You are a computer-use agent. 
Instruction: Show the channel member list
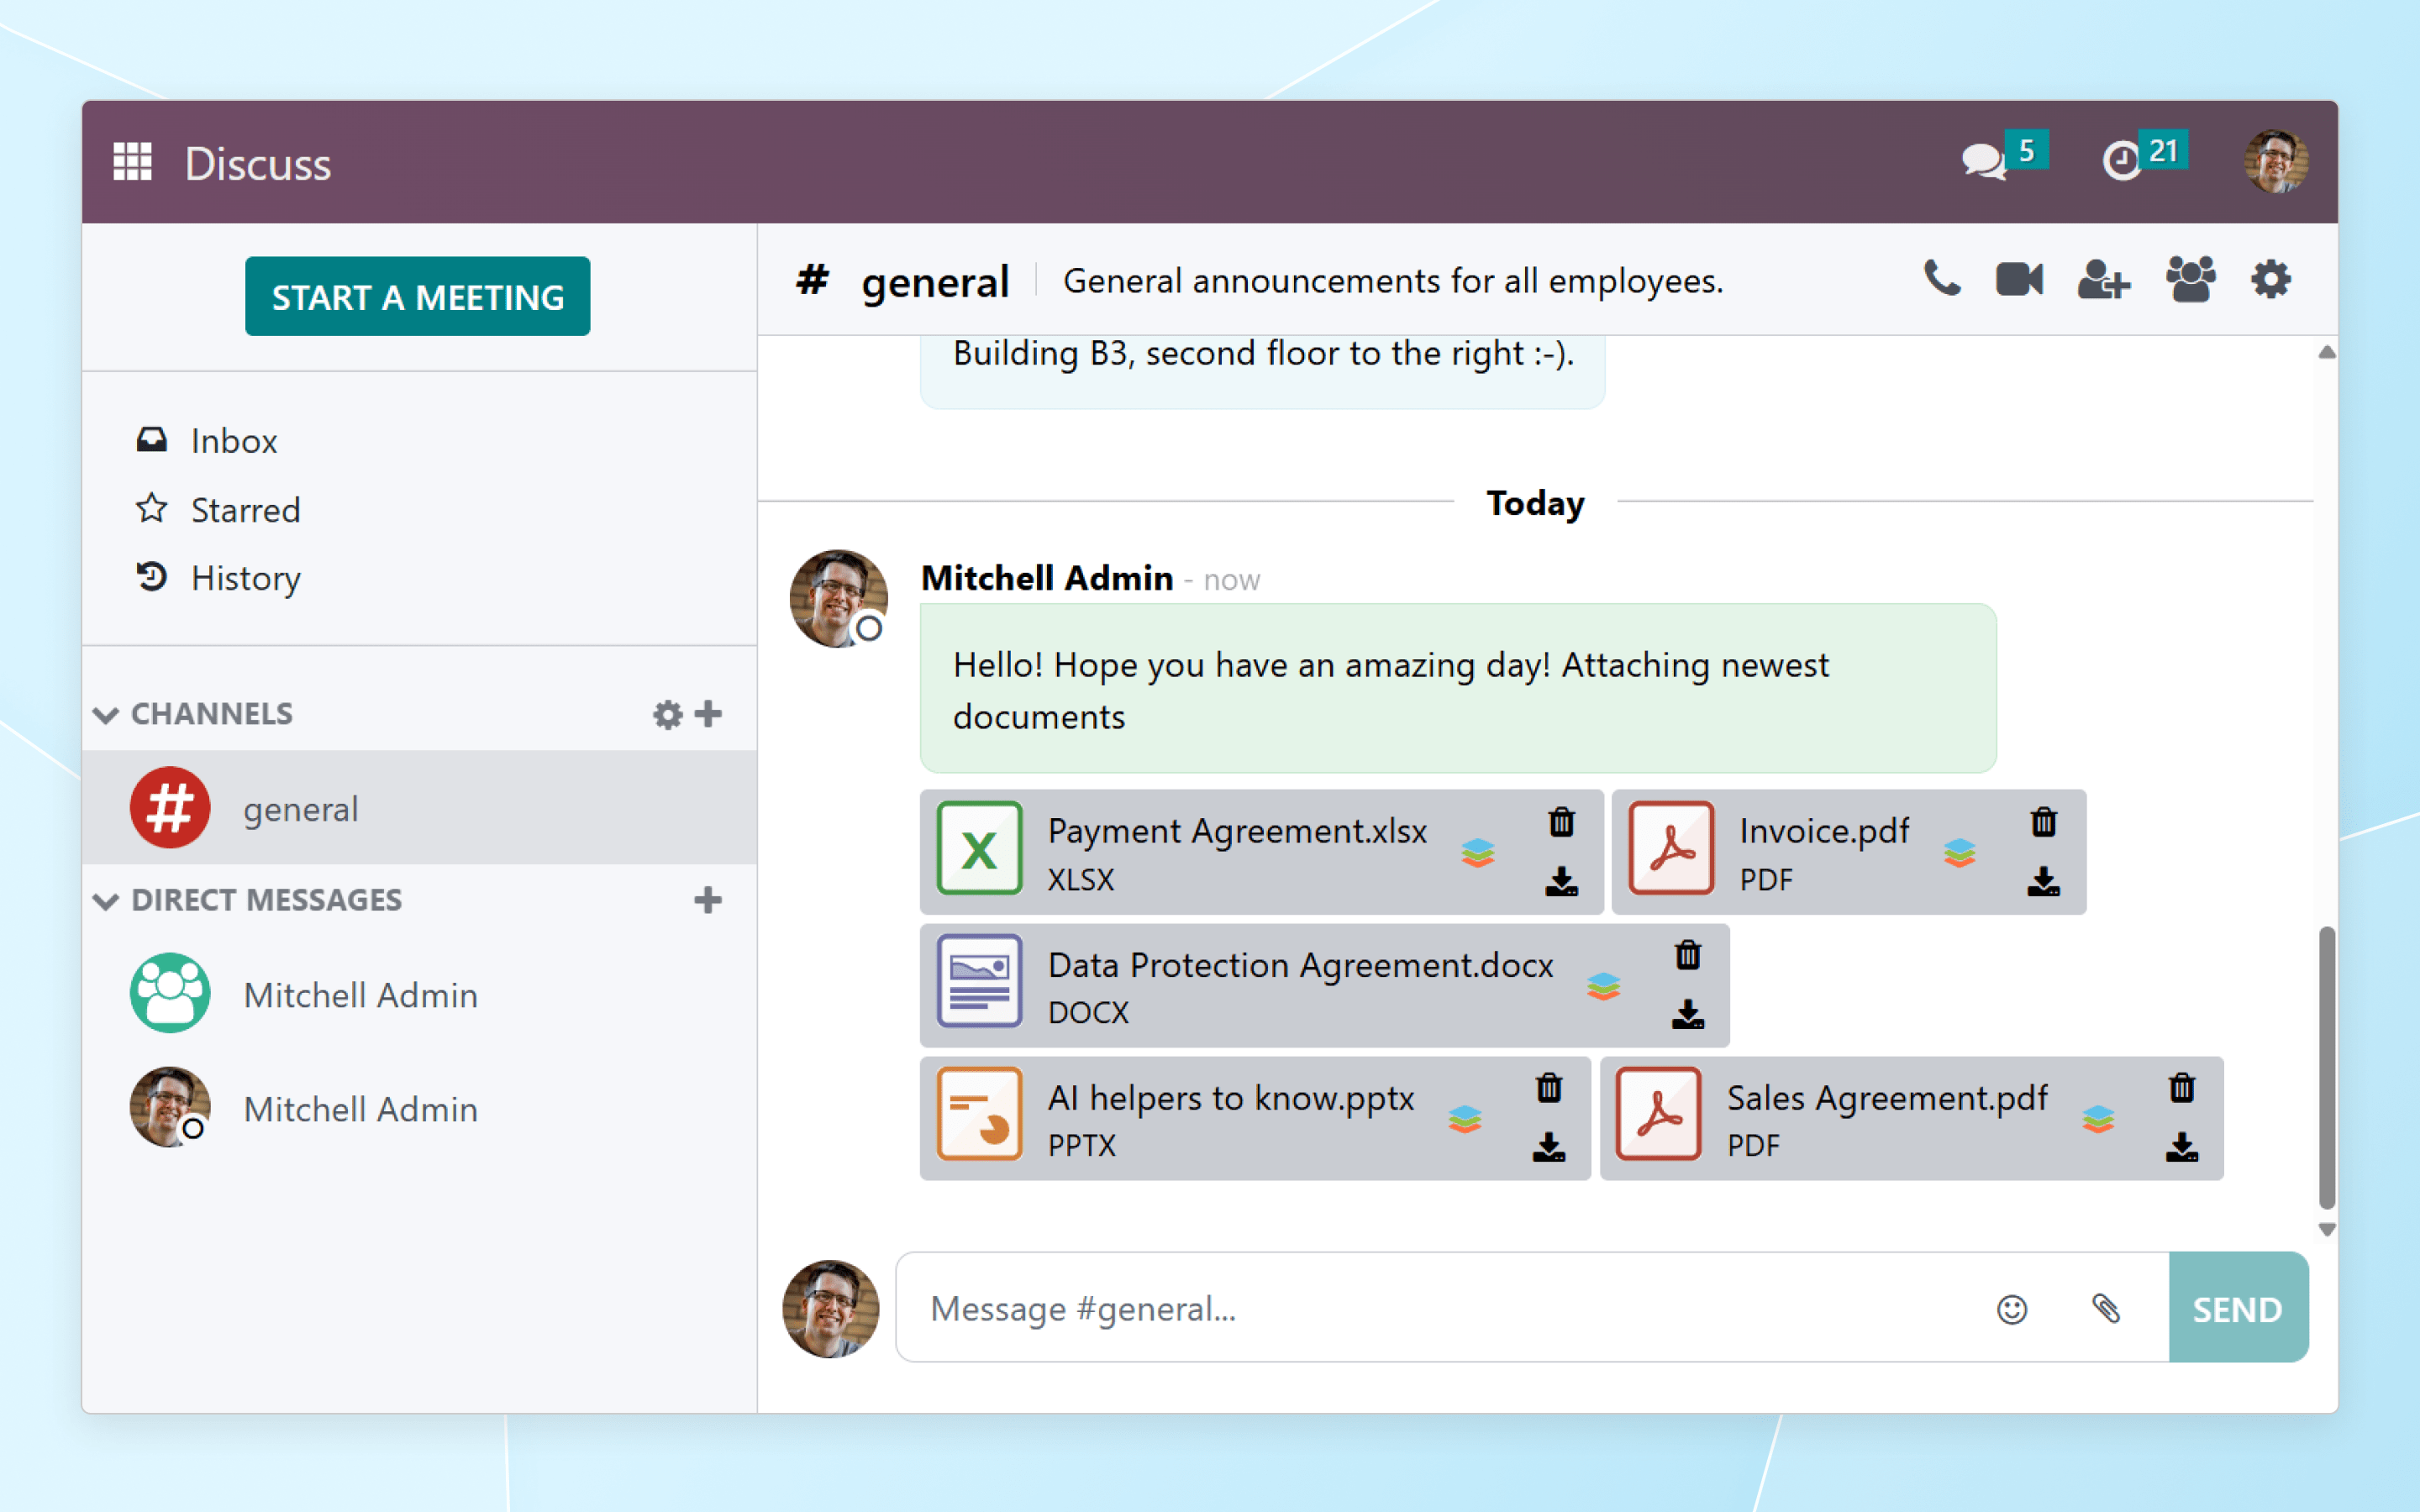point(2190,279)
